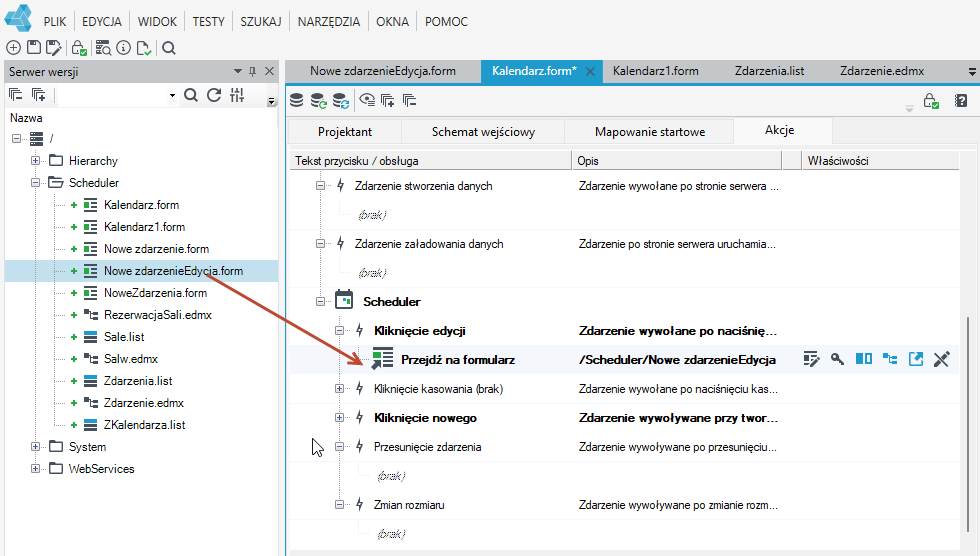Image resolution: width=980 pixels, height=556 pixels.
Task: Switch to Nowe zdarzenieEdycja.form tab
Action: pyautogui.click(x=382, y=71)
